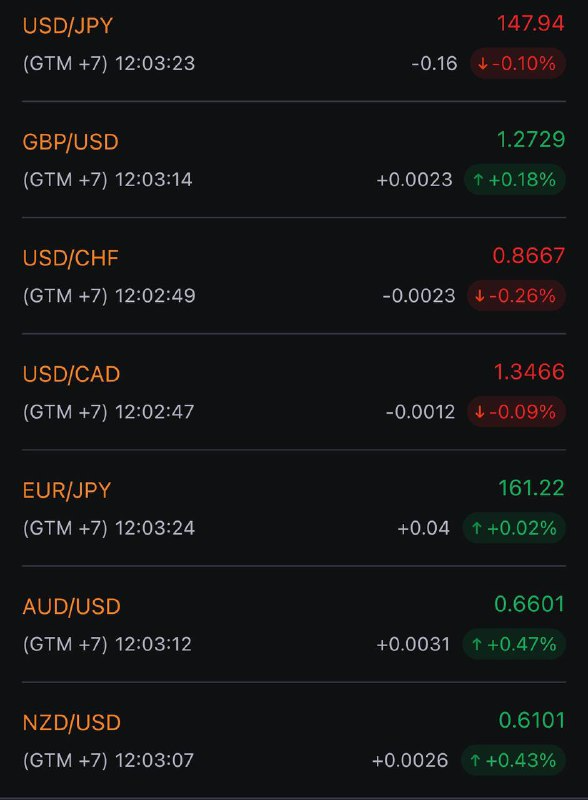Tap the +0.43% green change badge
The height and width of the screenshot is (800, 588).
pyautogui.click(x=513, y=760)
